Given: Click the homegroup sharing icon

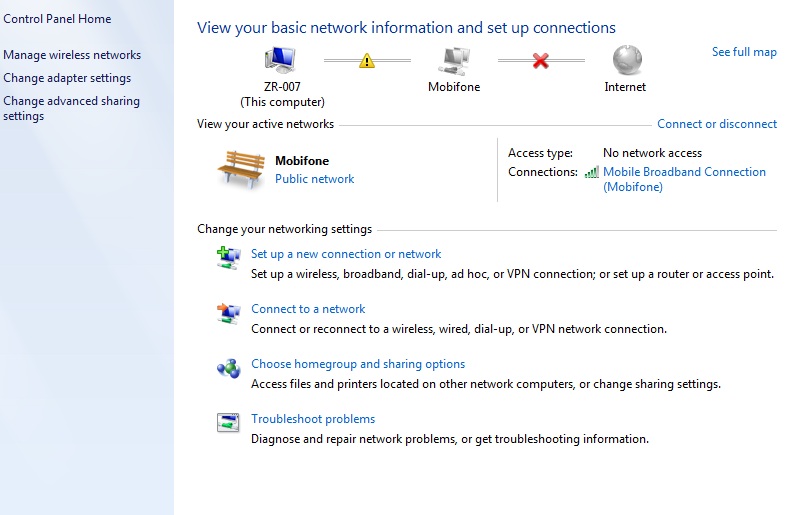Looking at the screenshot, I should [229, 369].
